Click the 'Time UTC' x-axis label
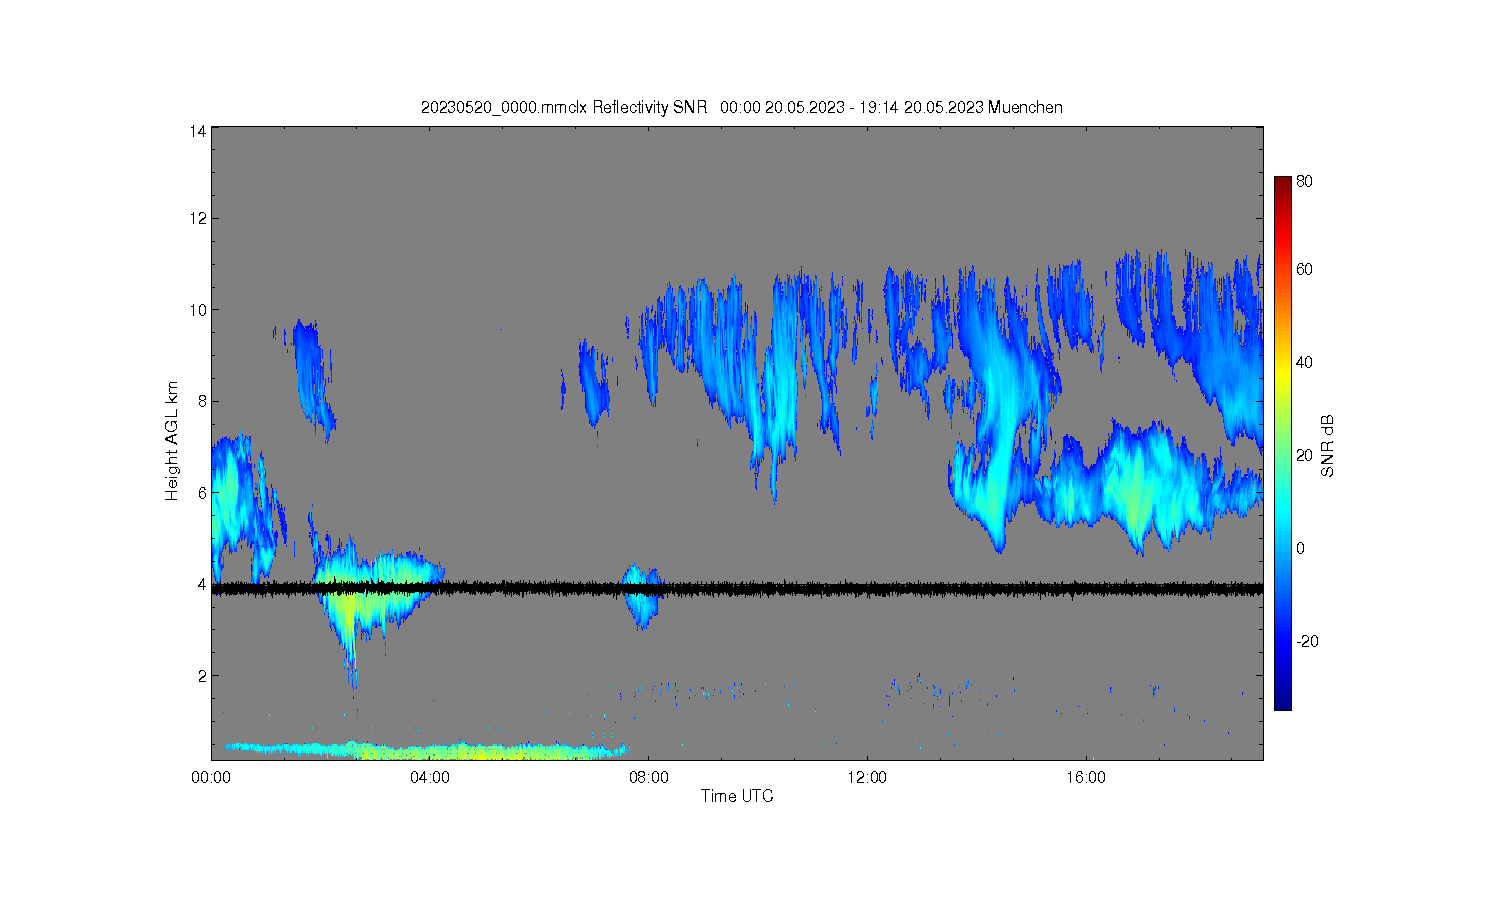Viewport: 1500px width, 900px height. point(737,796)
